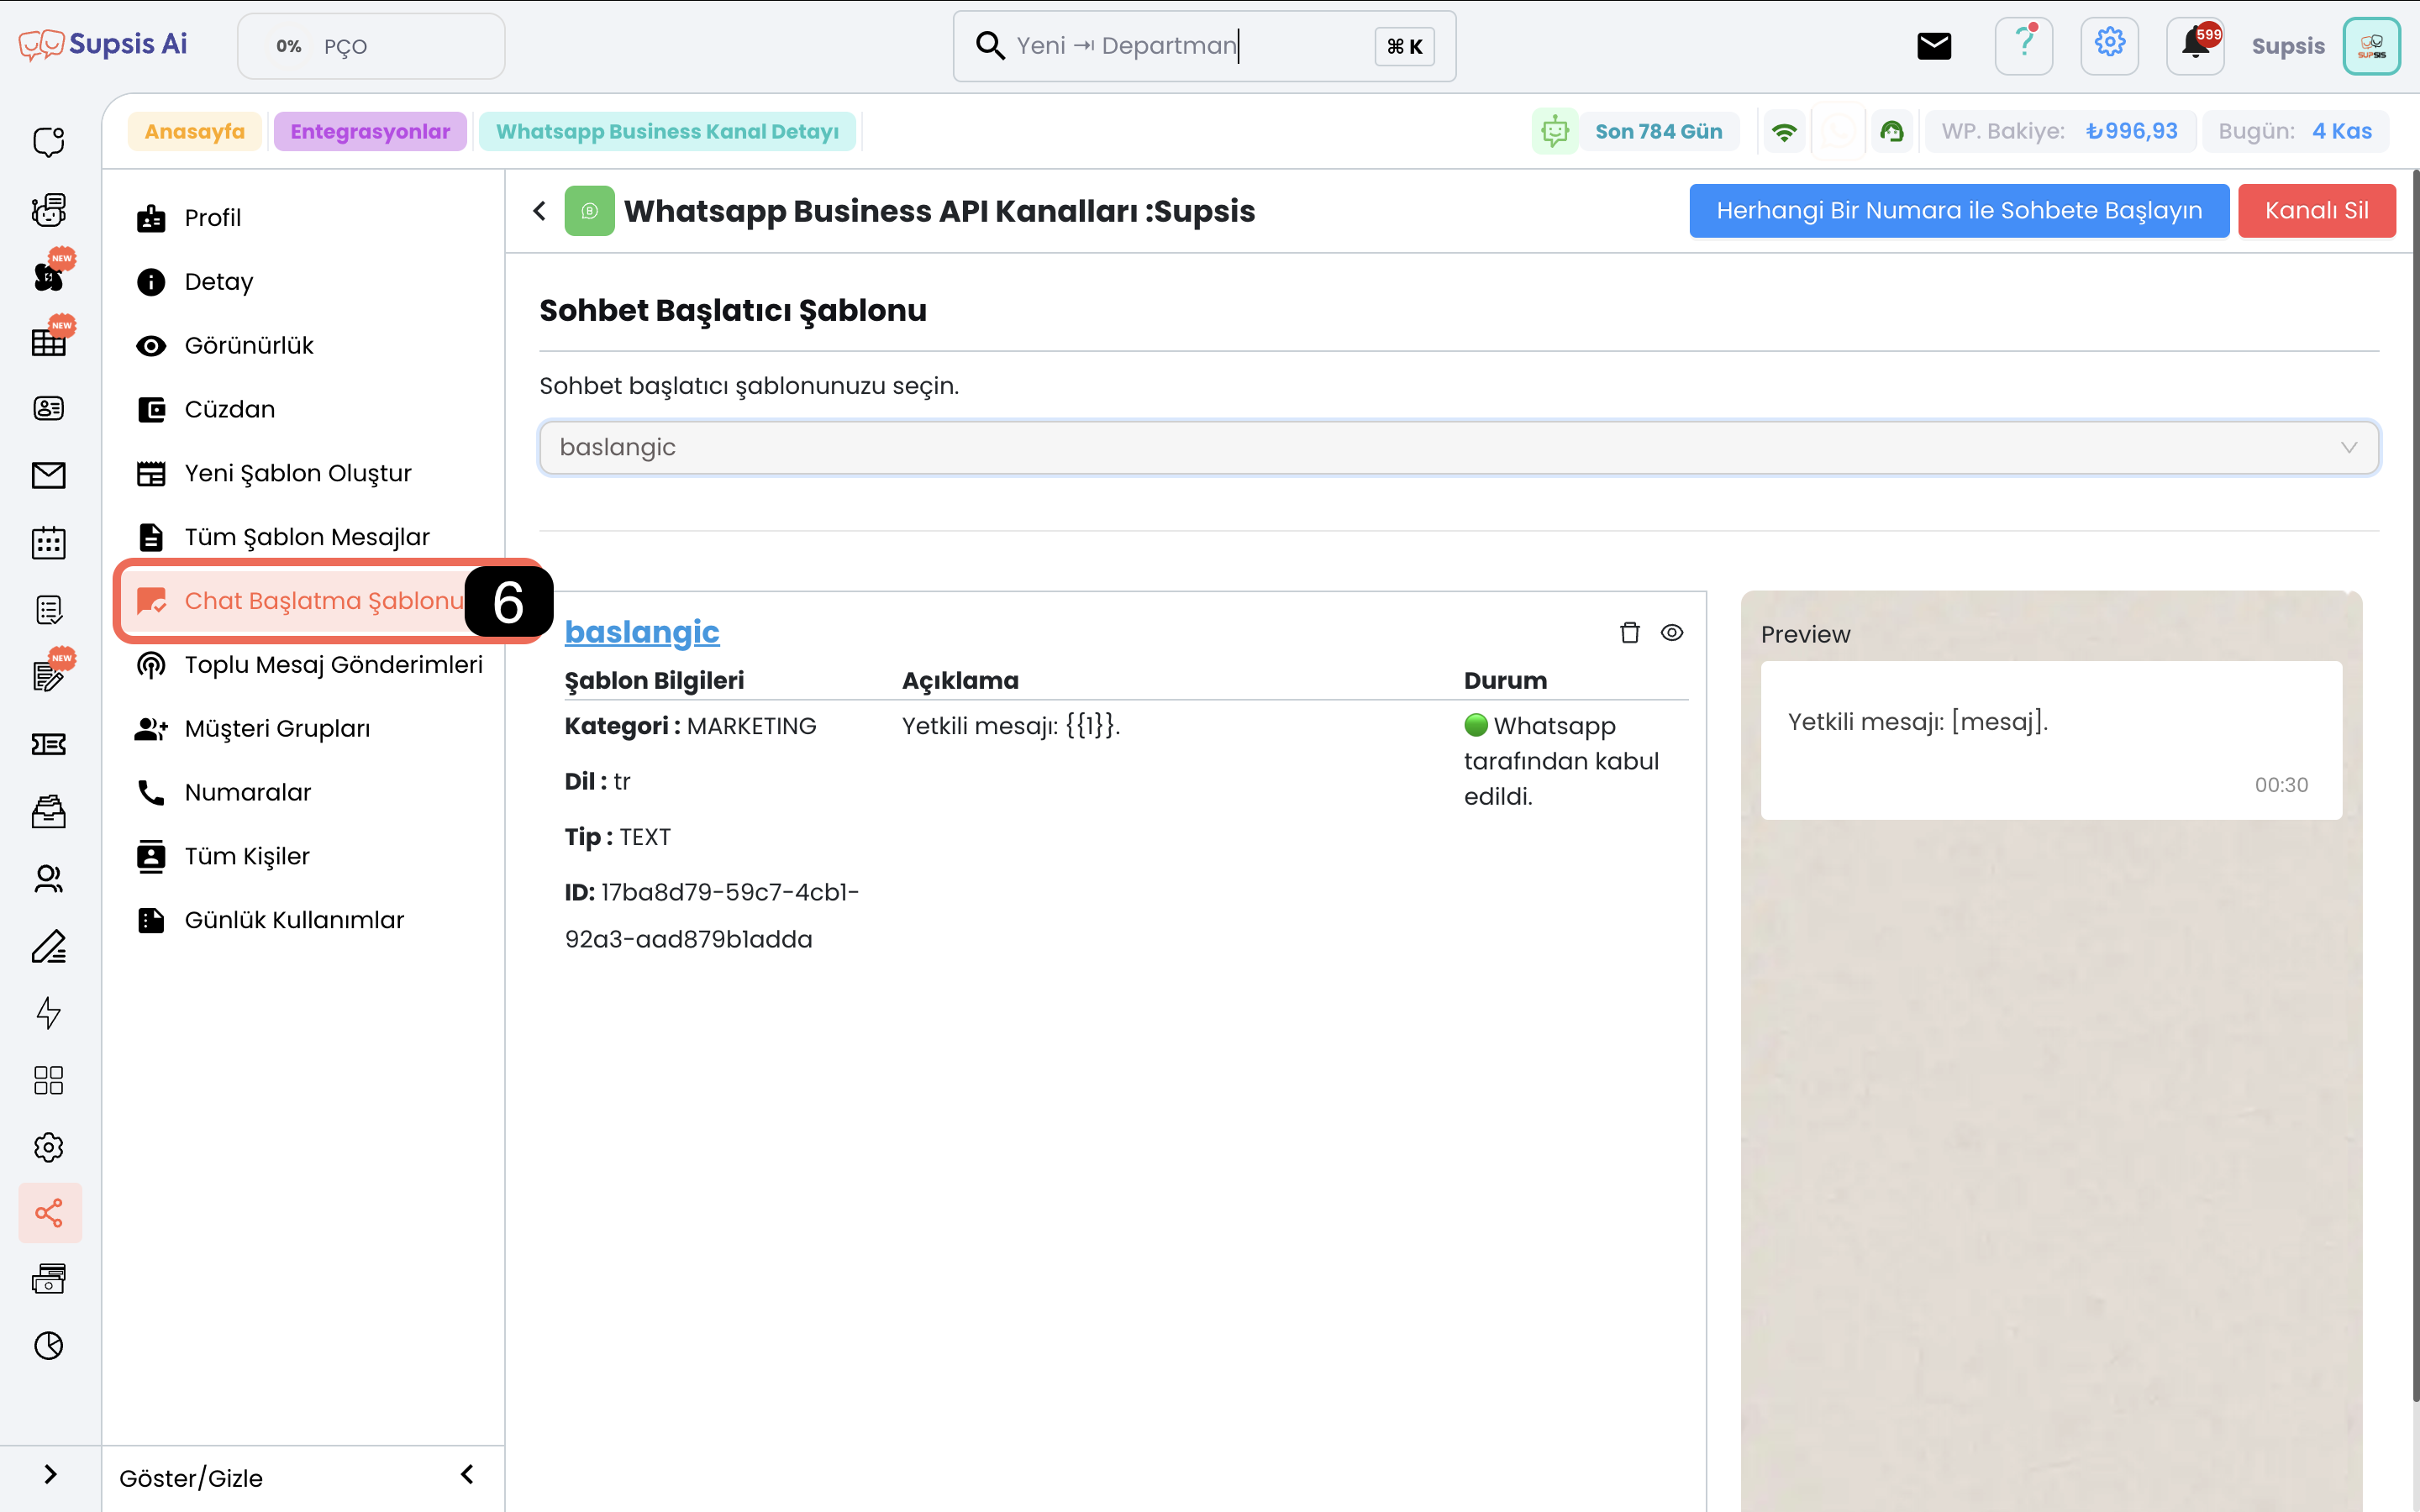The height and width of the screenshot is (1512, 2420).
Task: Expand the baslangic template dropdown
Action: (1459, 447)
